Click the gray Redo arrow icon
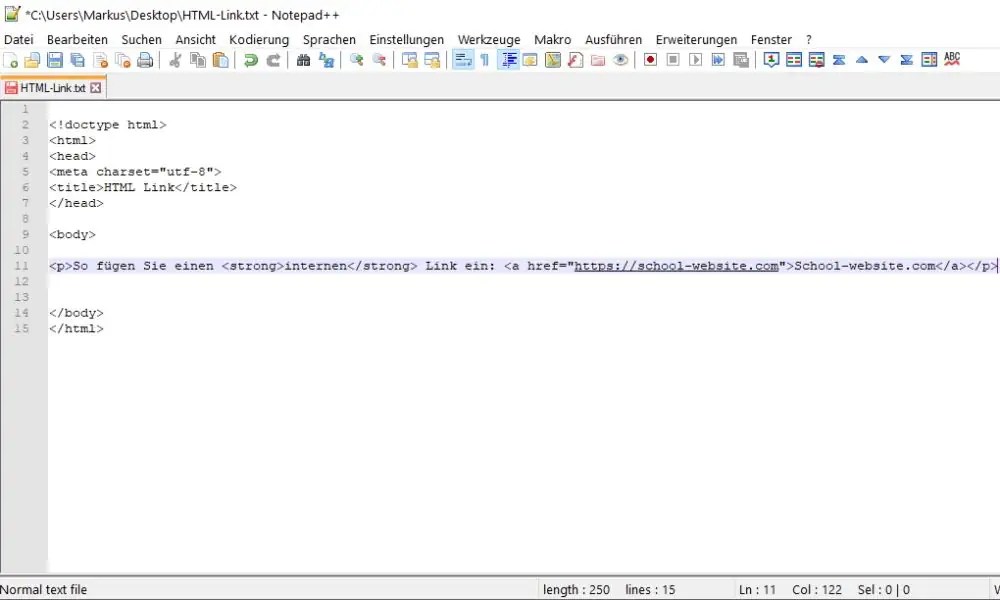Screen dimensions: 1000x600 tap(273, 60)
